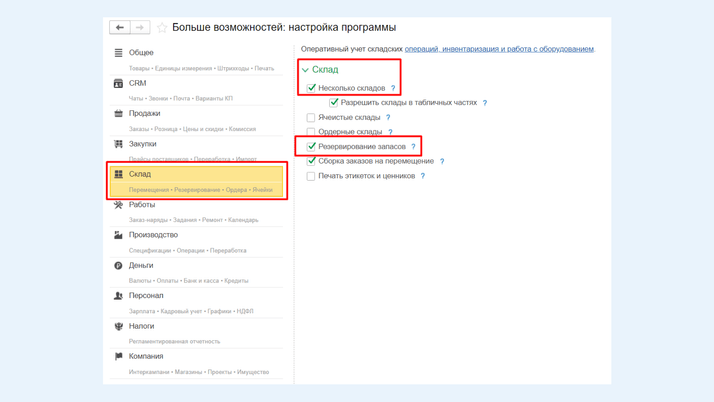Open help for Разрешить склады в табличных частях
The width and height of the screenshot is (714, 402).
click(x=485, y=103)
